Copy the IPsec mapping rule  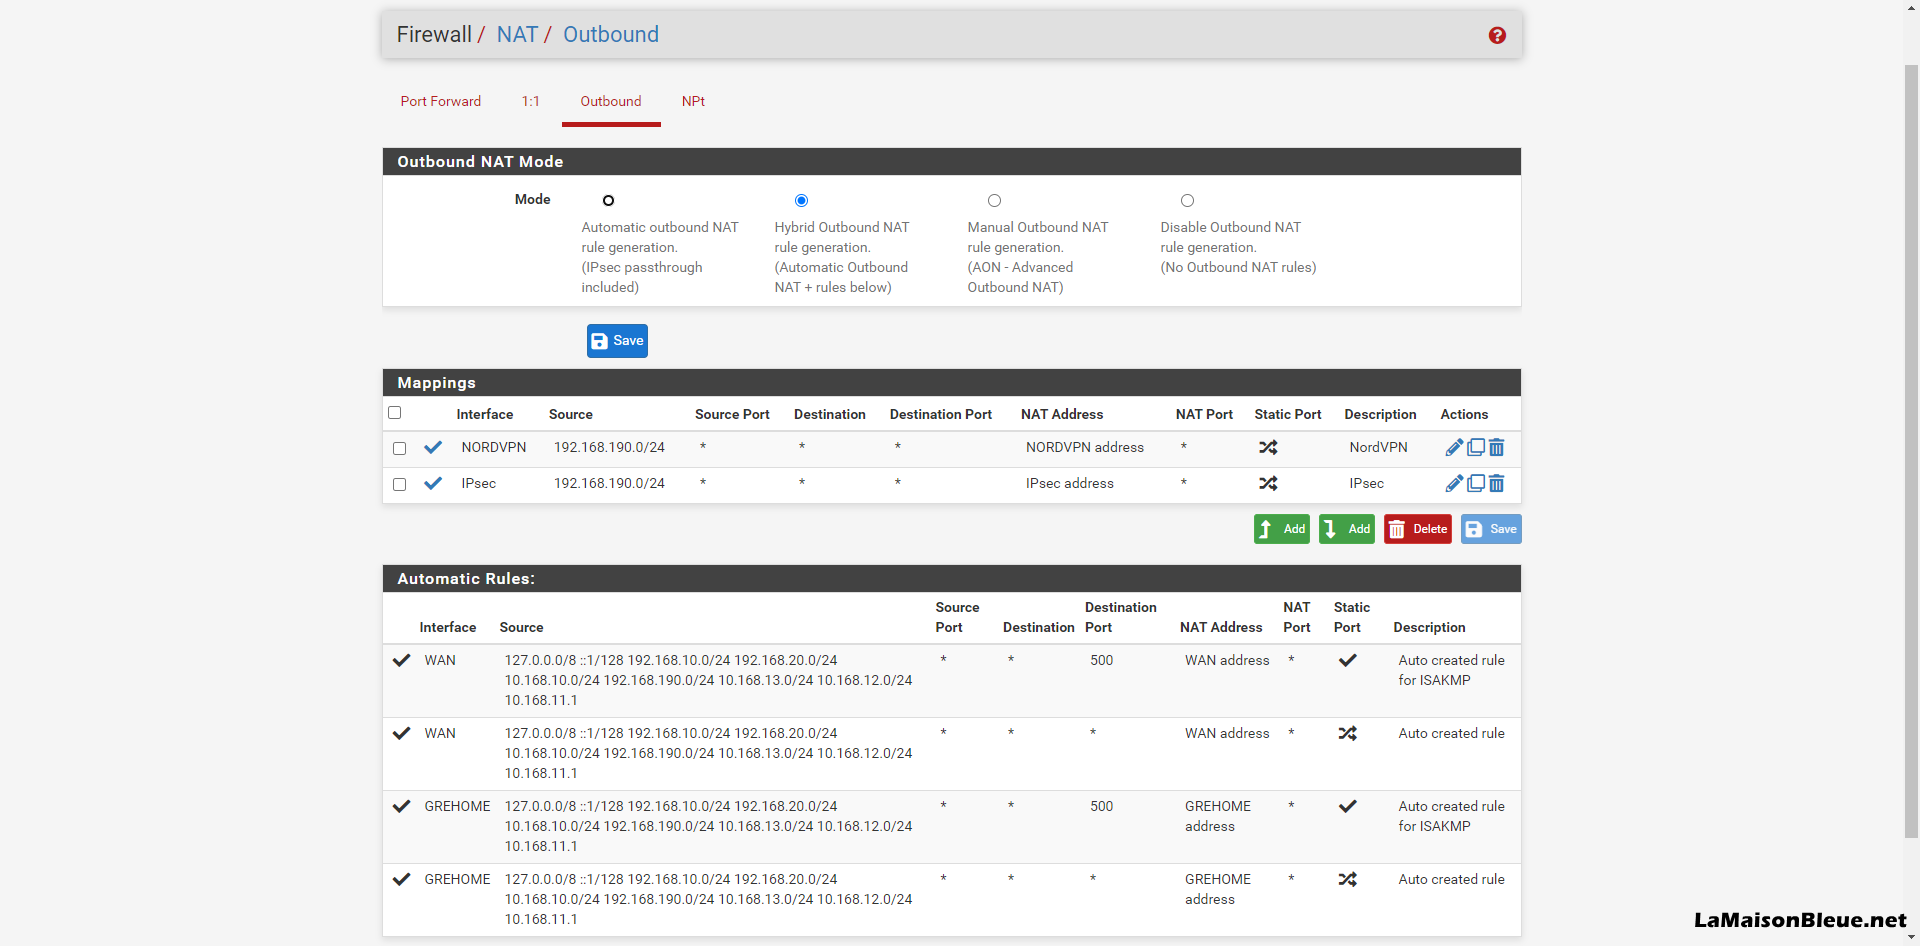(1476, 483)
